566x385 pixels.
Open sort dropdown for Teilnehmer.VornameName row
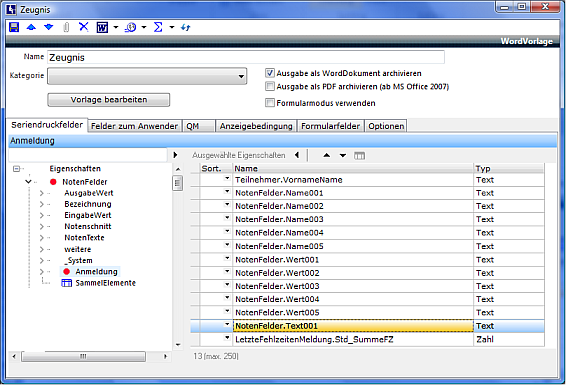pyautogui.click(x=227, y=178)
